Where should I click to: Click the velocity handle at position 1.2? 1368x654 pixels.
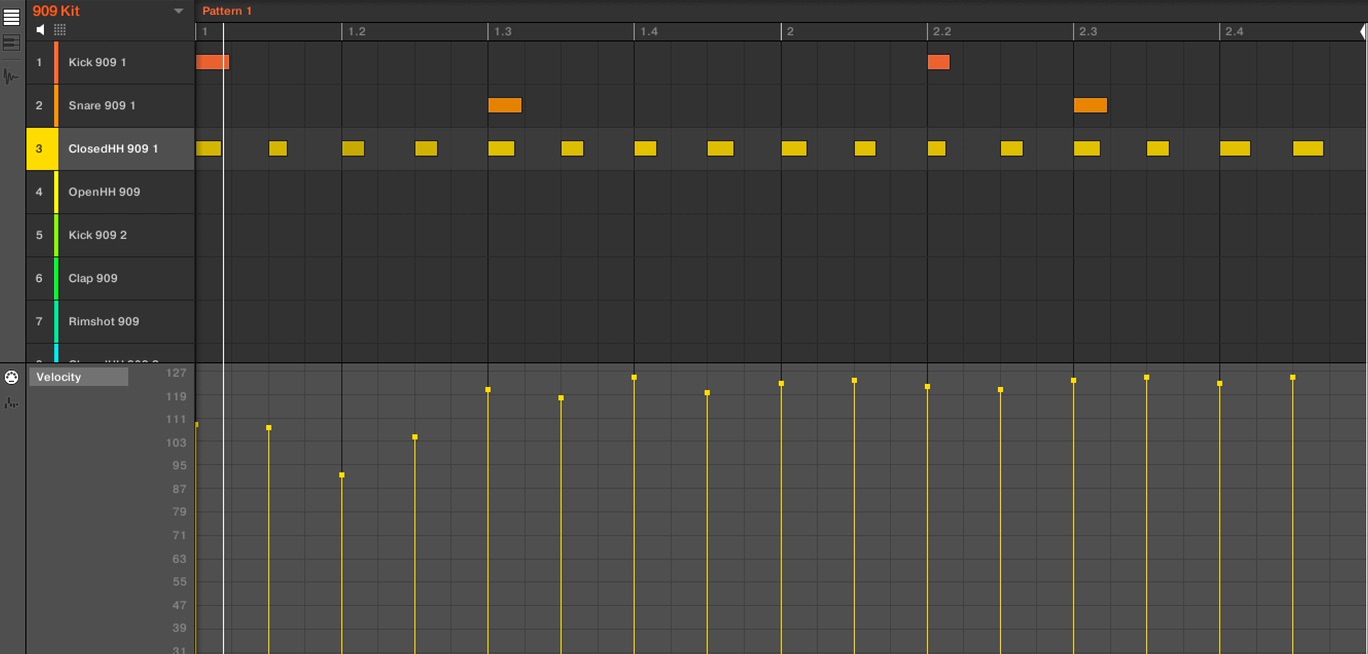(x=342, y=475)
